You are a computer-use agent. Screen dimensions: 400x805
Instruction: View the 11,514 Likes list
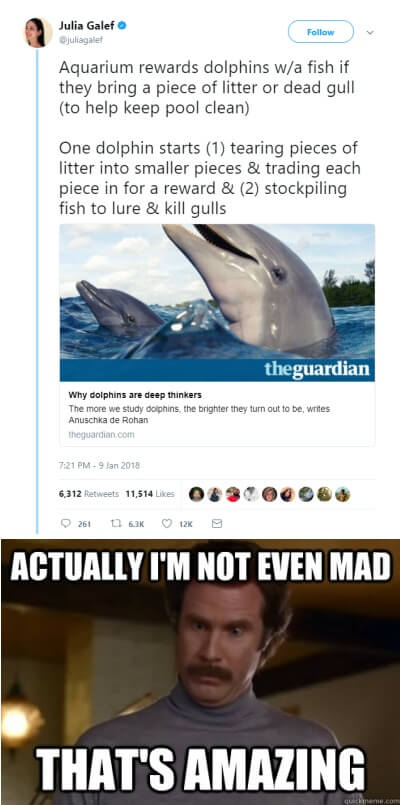[x=149, y=493]
